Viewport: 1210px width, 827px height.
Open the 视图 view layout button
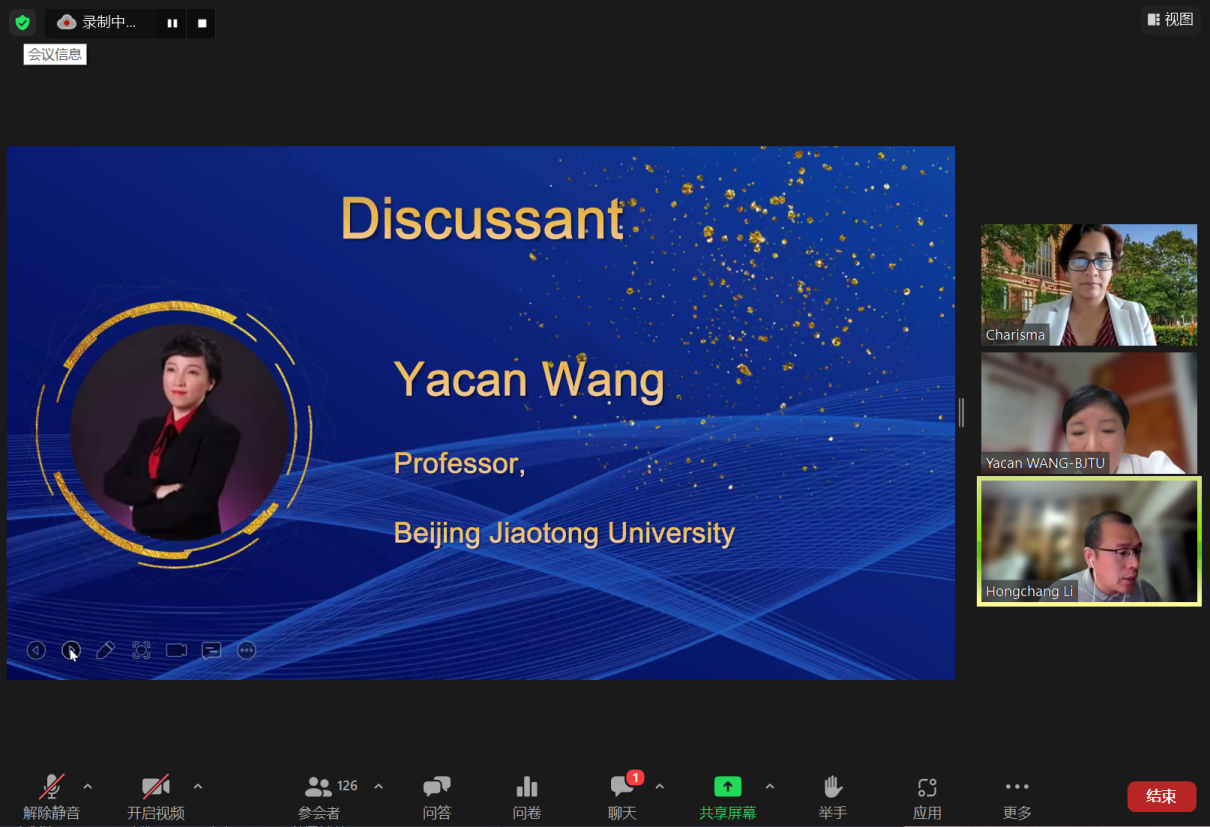tap(1170, 19)
